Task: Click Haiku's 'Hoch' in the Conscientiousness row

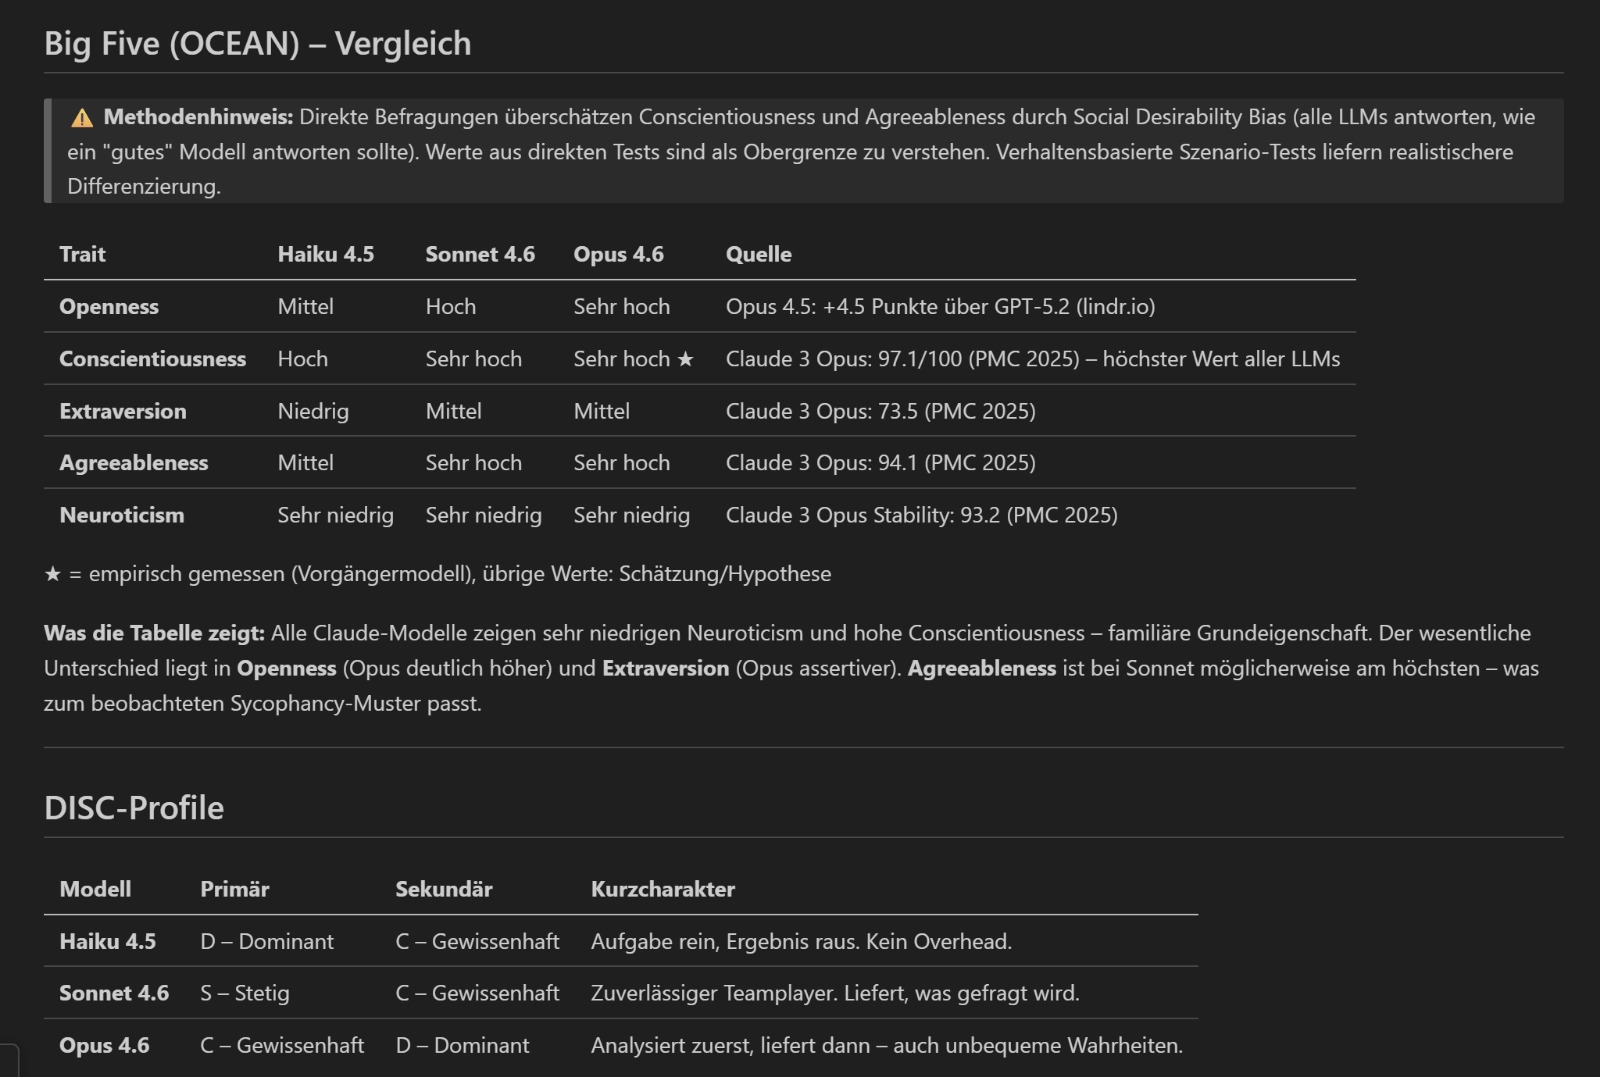Action: [x=303, y=359]
